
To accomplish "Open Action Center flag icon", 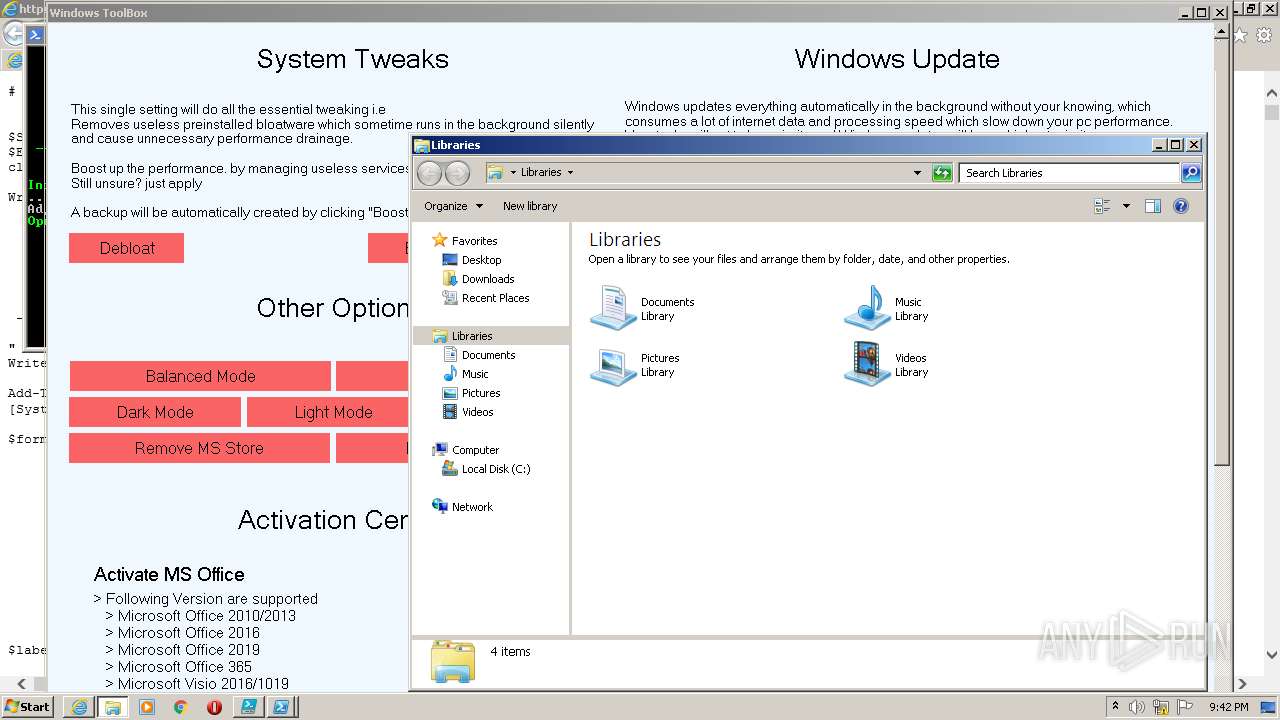I will [x=1185, y=707].
